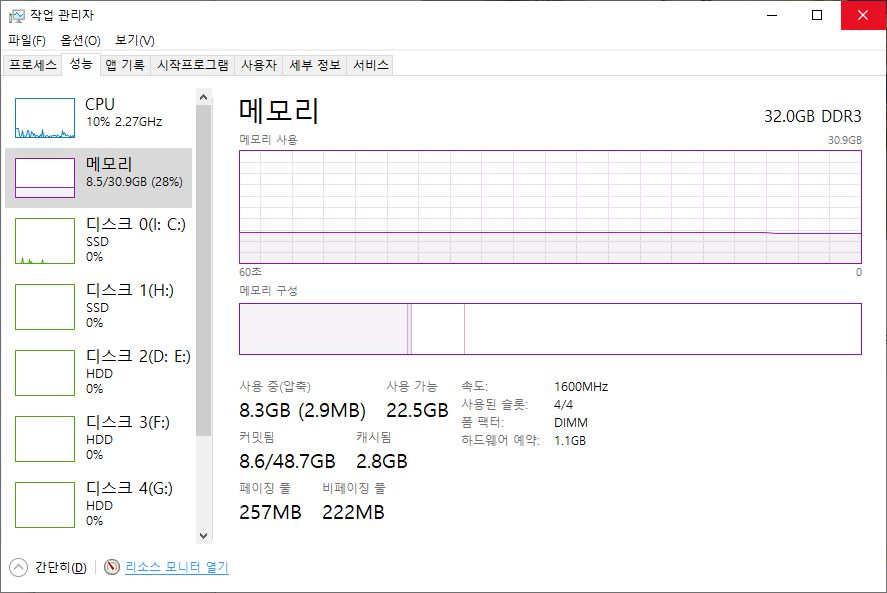
Task: Click the 1600MHz speed value
Action: coord(581,386)
